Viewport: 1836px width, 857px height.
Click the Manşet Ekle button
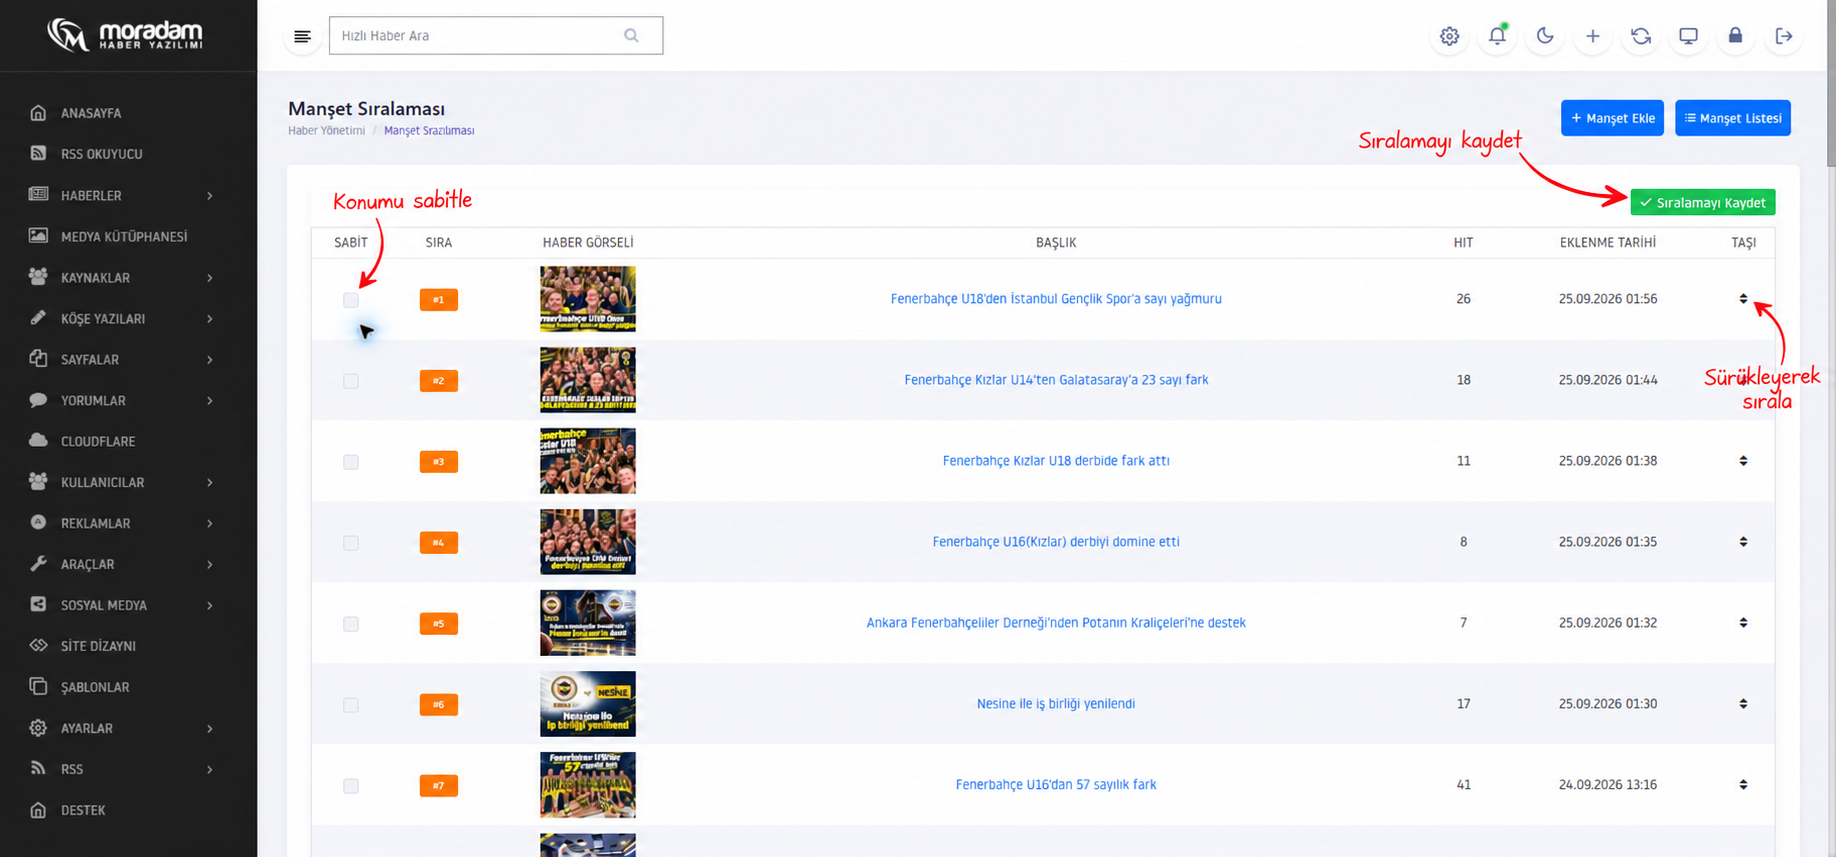[x=1612, y=118]
